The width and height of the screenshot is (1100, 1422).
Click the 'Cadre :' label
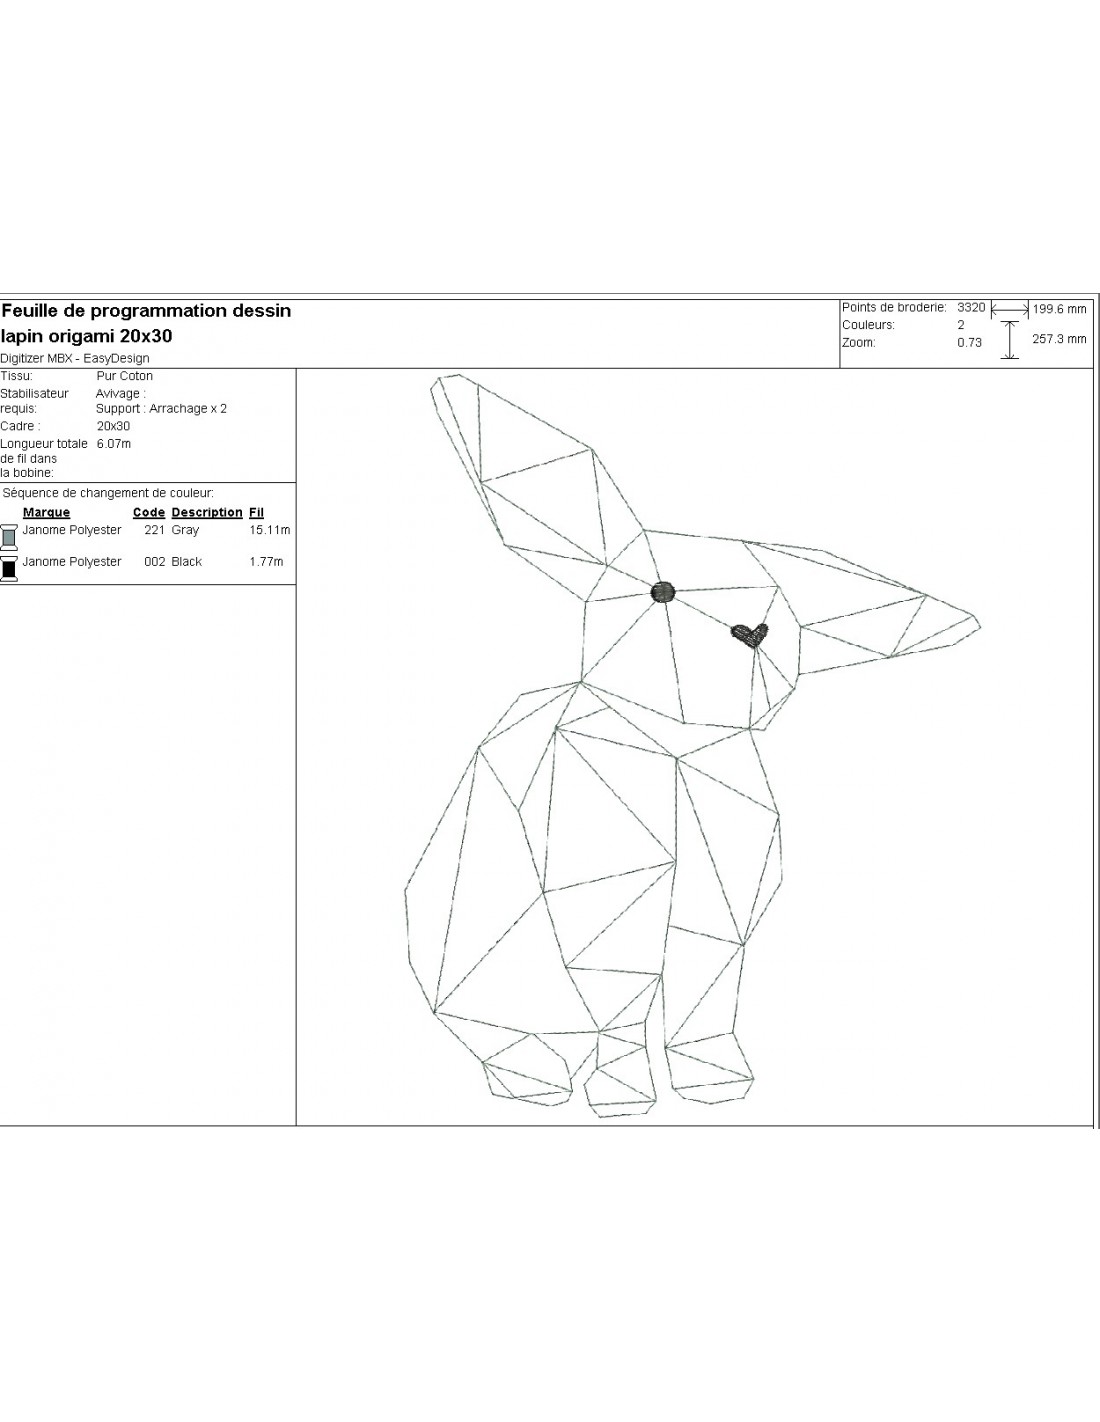pos(20,426)
